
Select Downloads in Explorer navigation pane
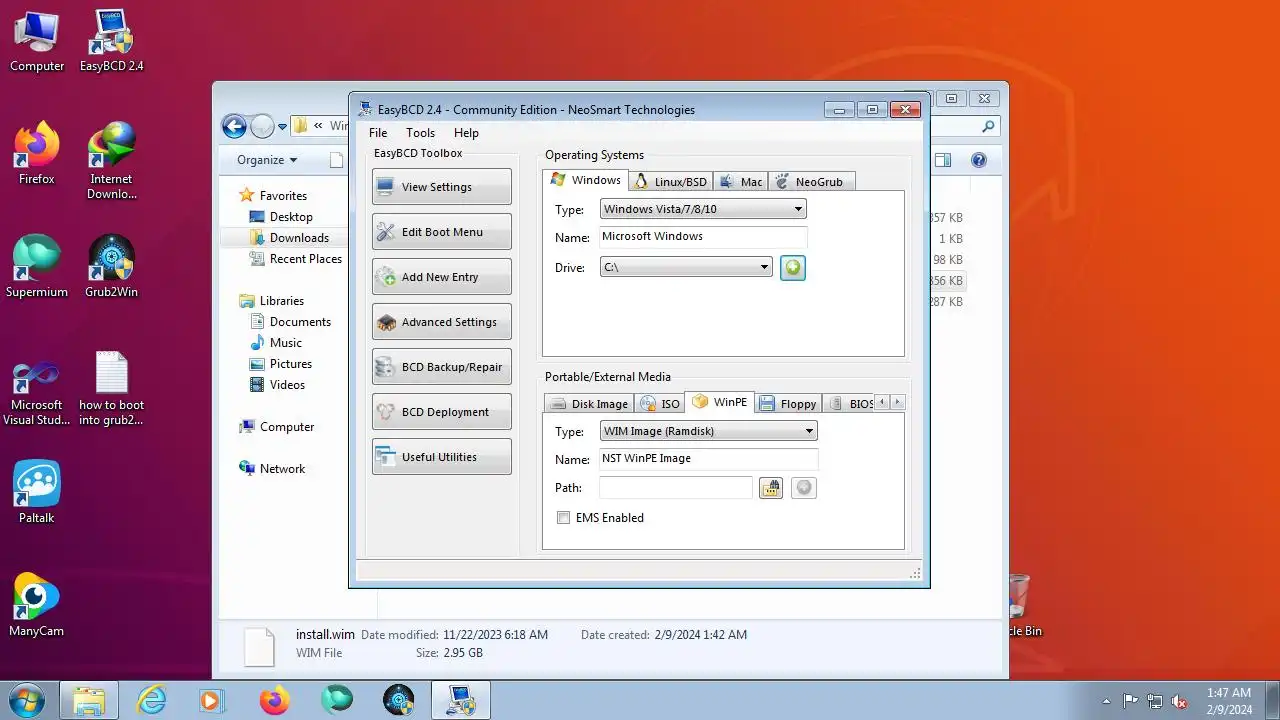(x=299, y=238)
